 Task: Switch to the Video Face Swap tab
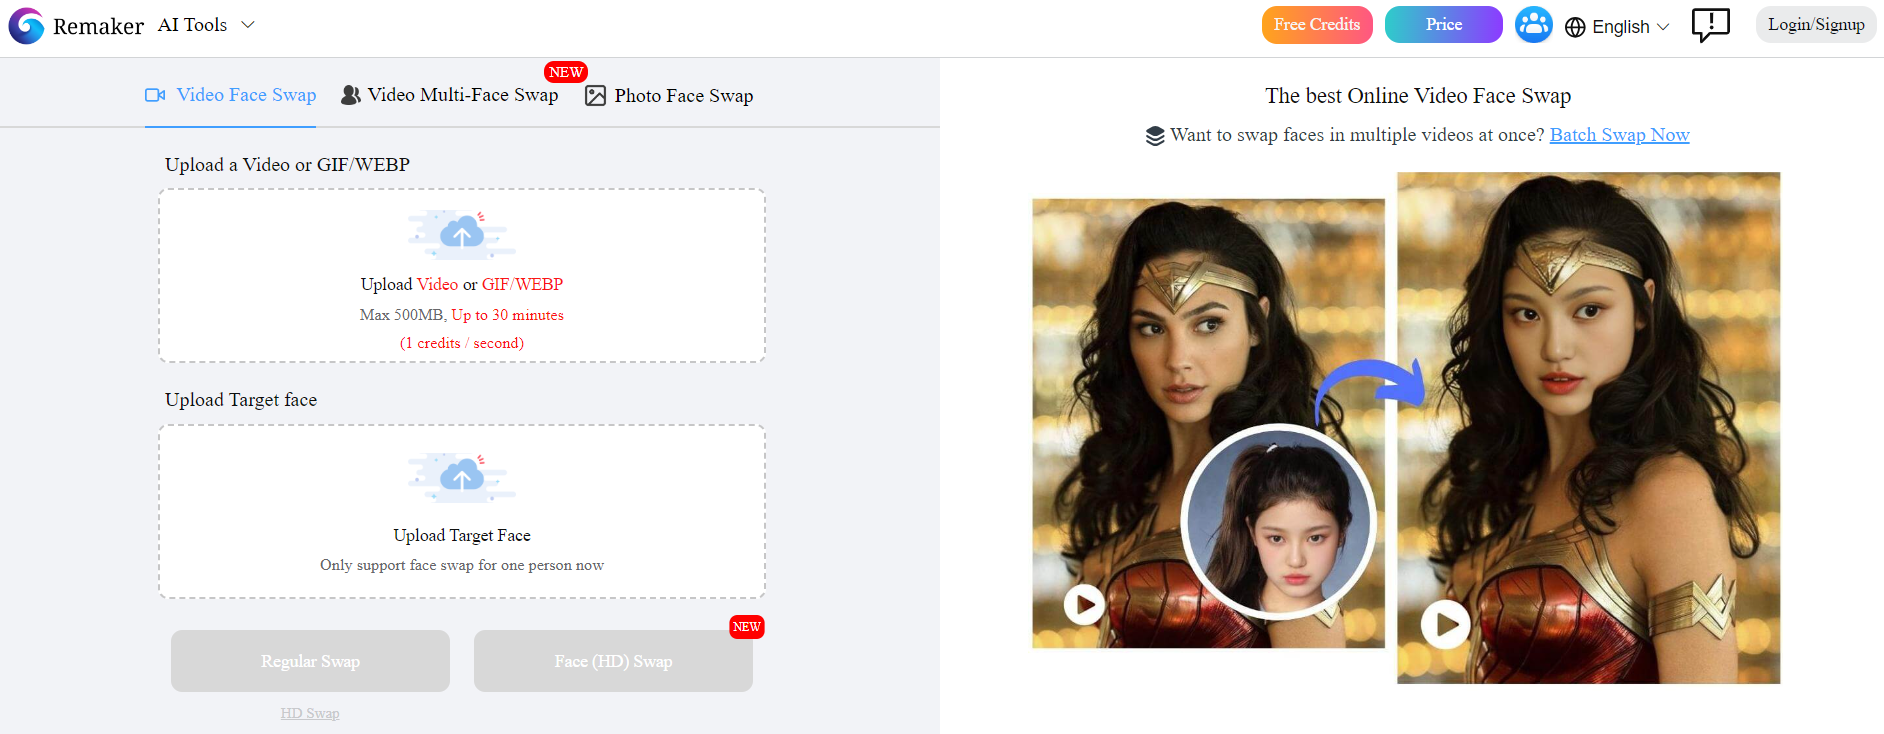[x=231, y=95]
